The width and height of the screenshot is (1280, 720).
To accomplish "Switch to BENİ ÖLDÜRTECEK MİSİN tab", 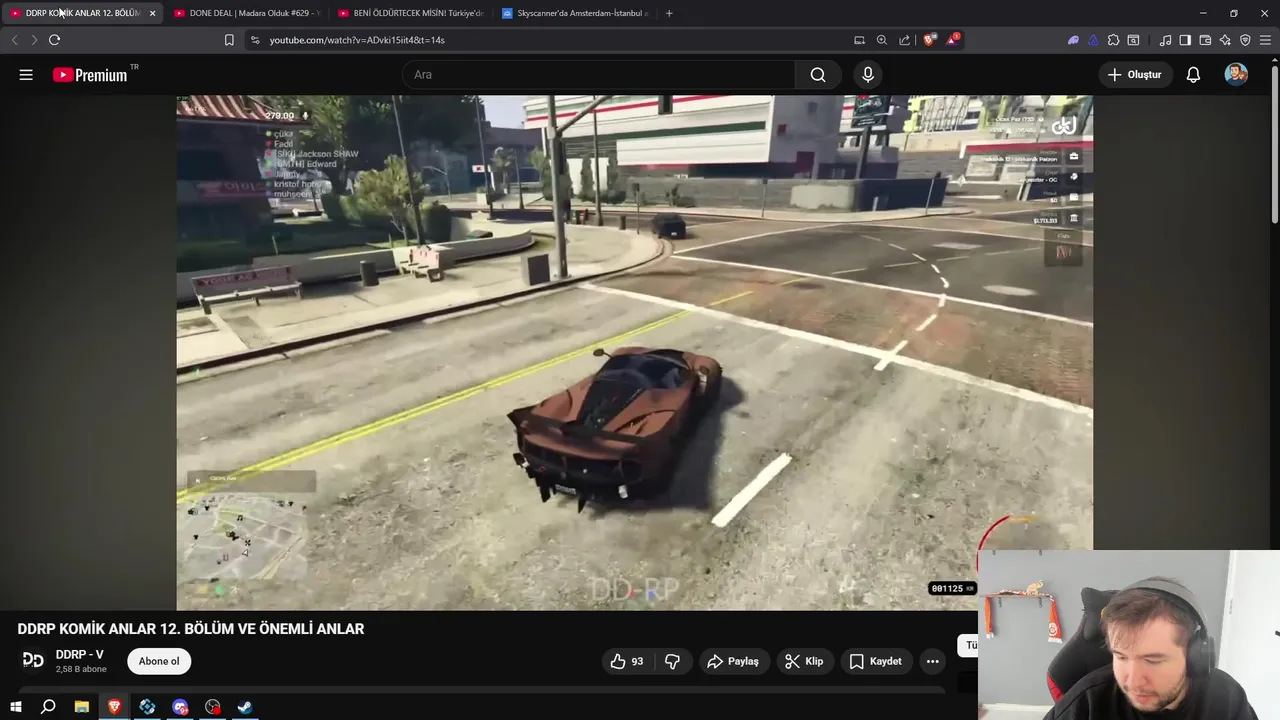I will (x=410, y=13).
